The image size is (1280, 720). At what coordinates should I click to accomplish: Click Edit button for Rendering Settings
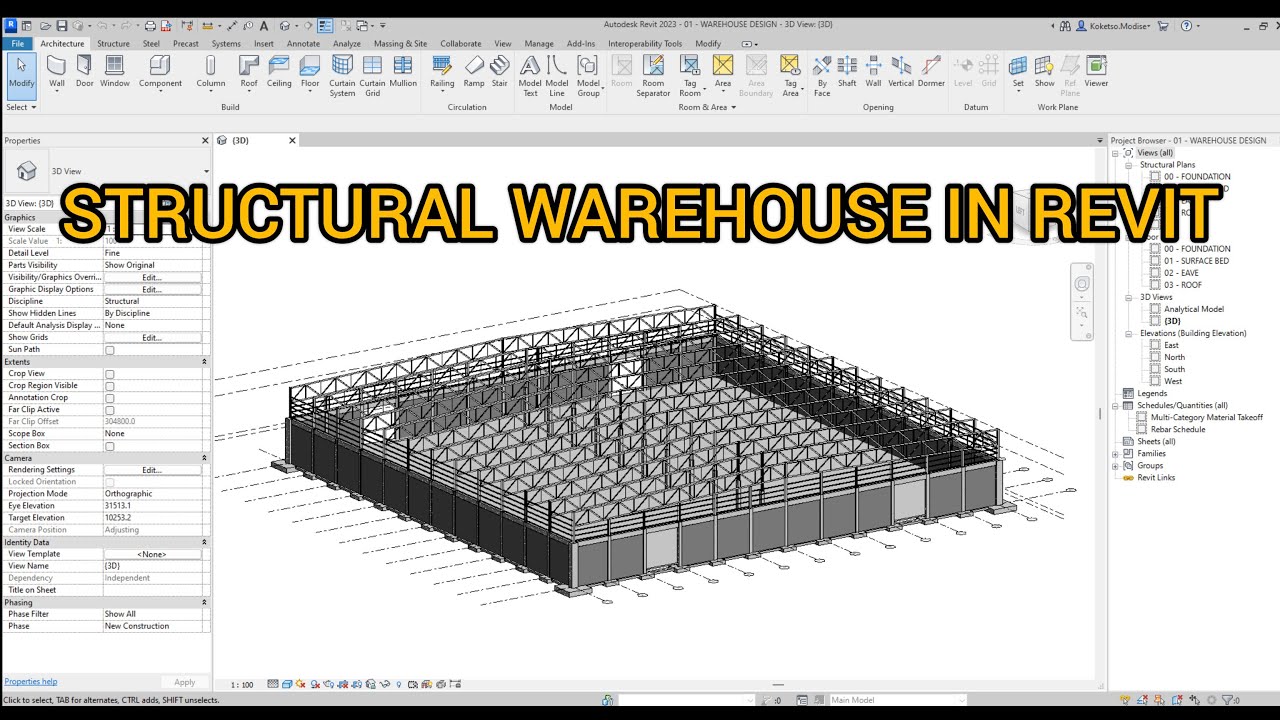click(x=152, y=470)
